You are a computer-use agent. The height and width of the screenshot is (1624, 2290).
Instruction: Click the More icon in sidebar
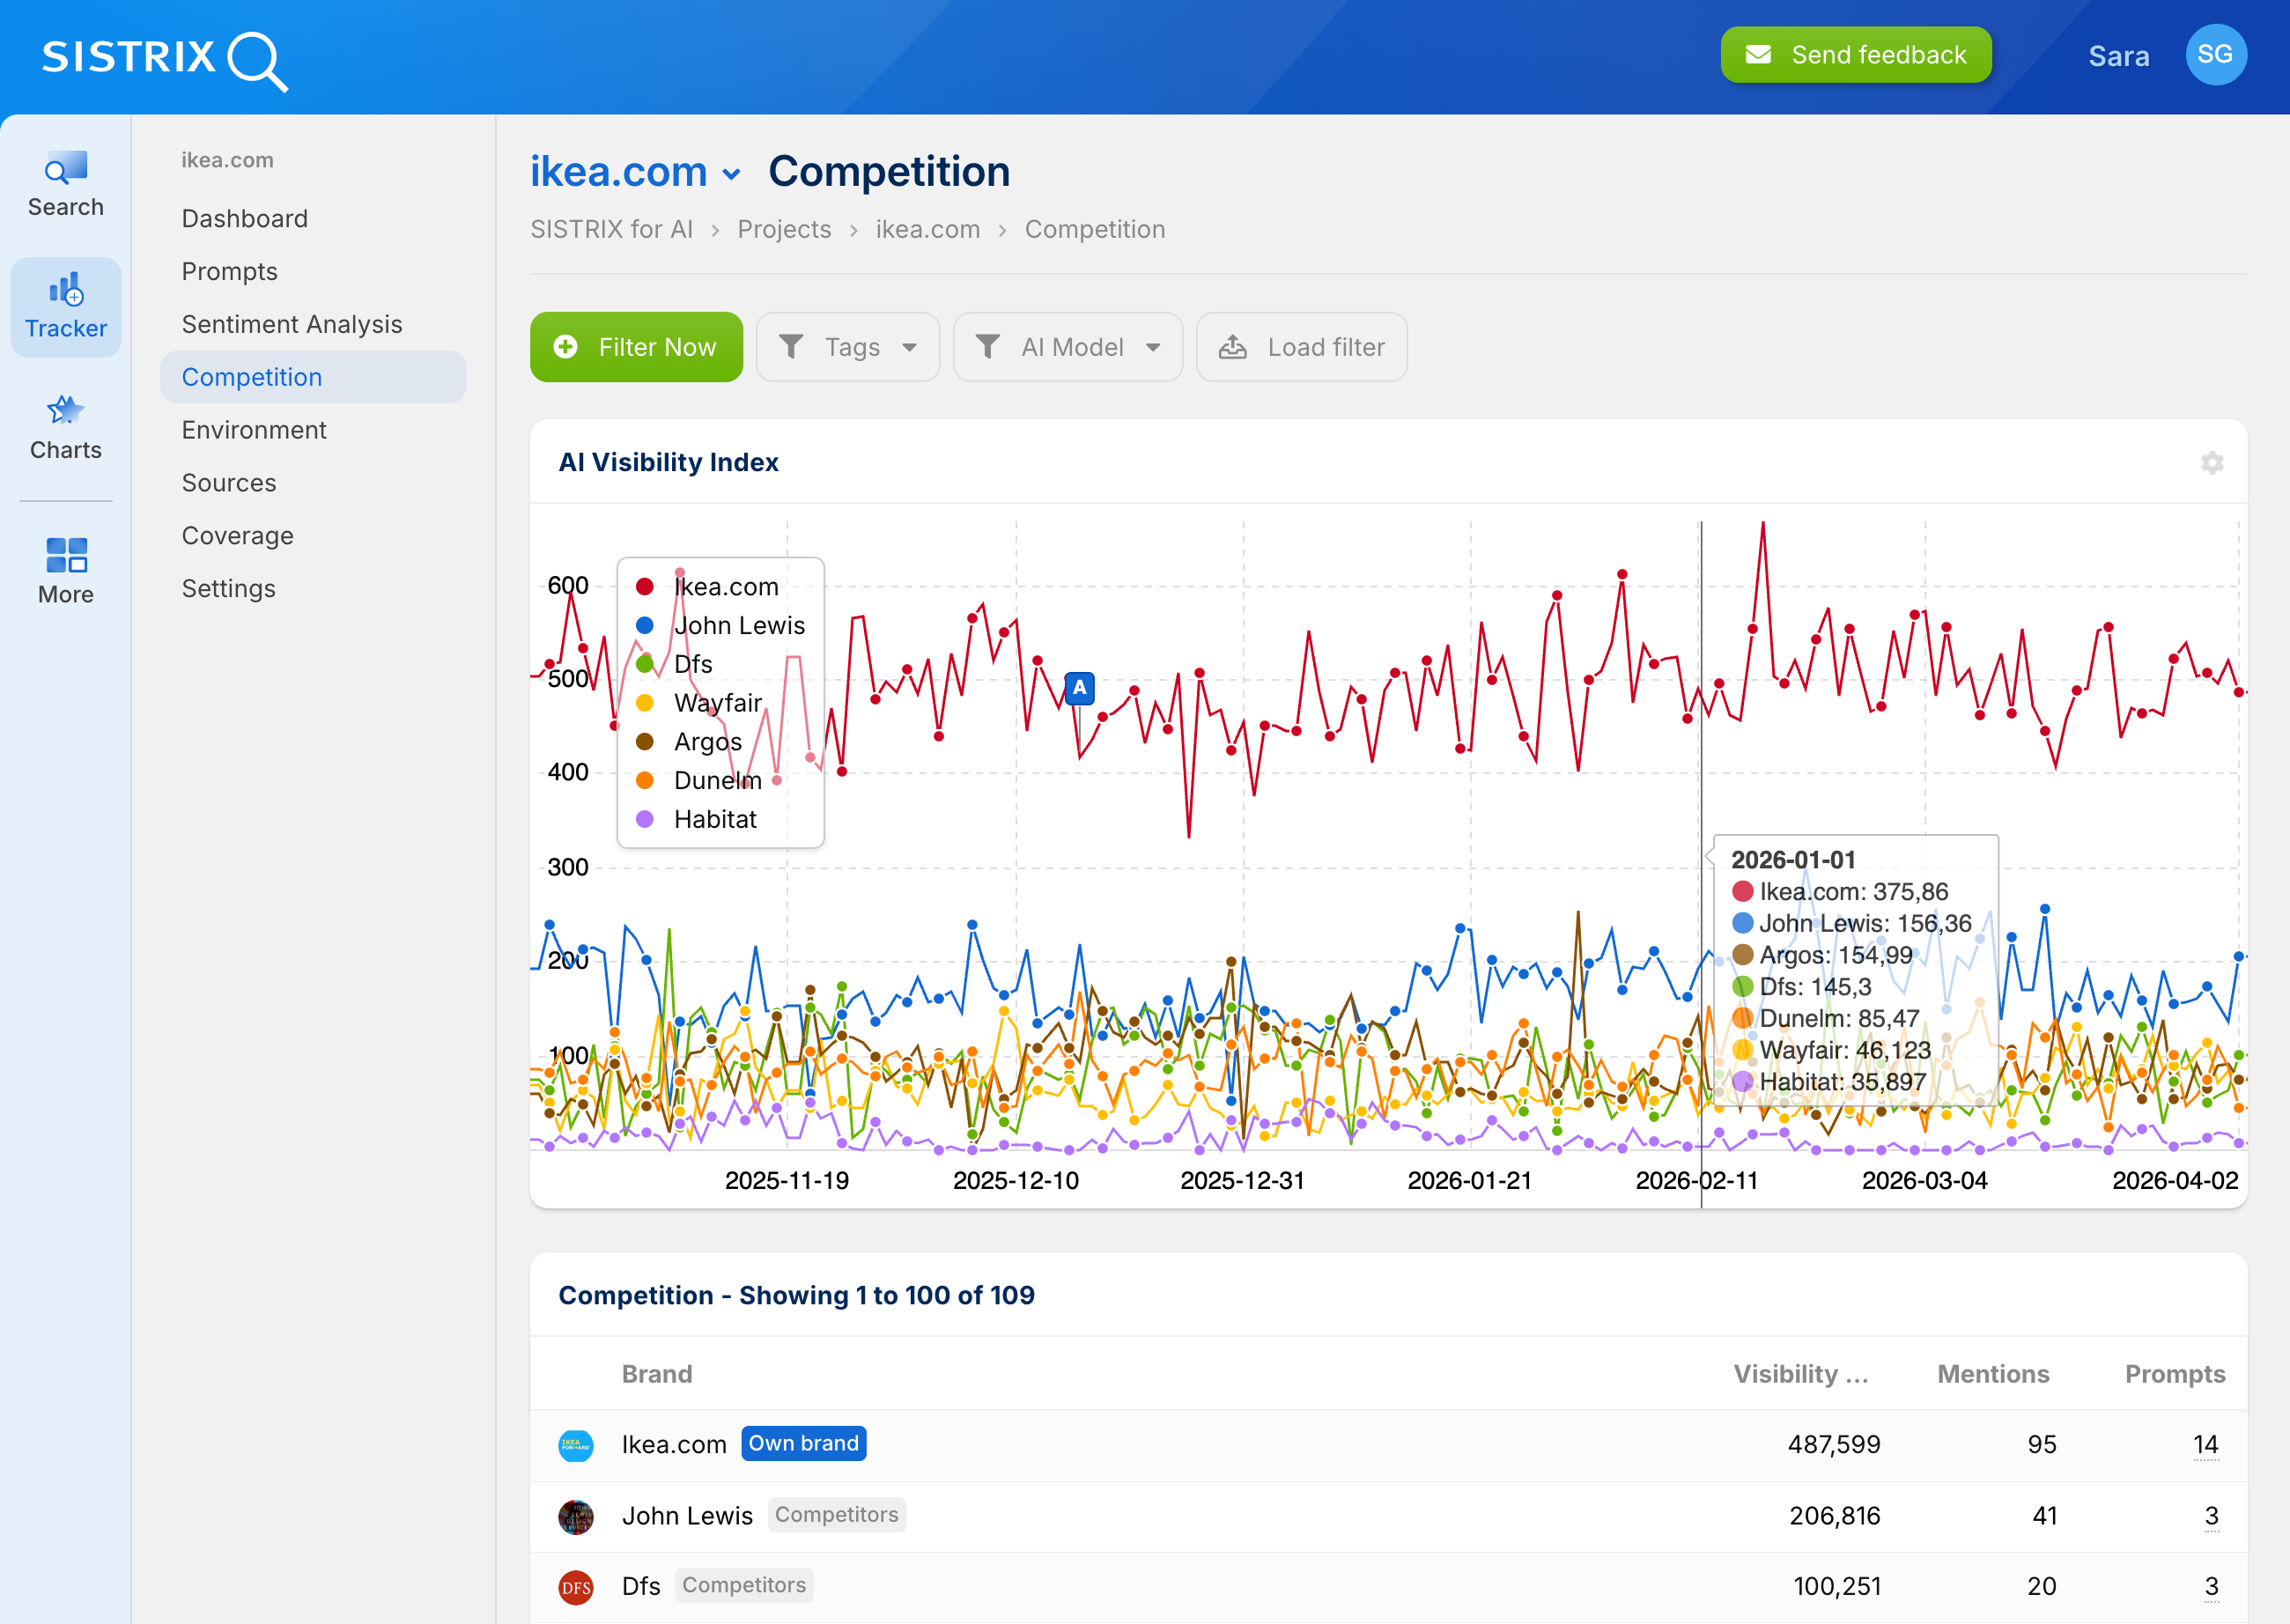pos(65,570)
